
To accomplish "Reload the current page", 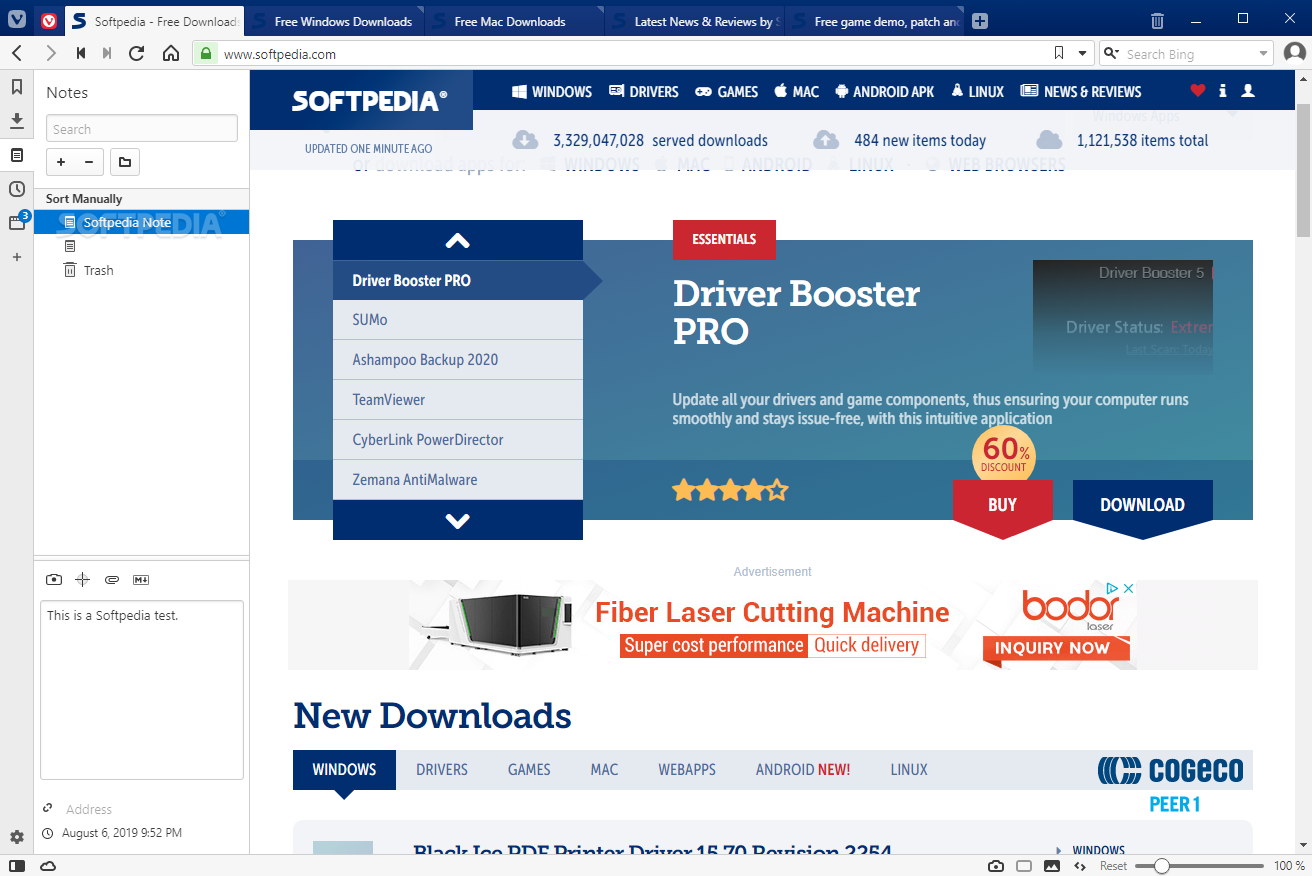I will (x=137, y=53).
